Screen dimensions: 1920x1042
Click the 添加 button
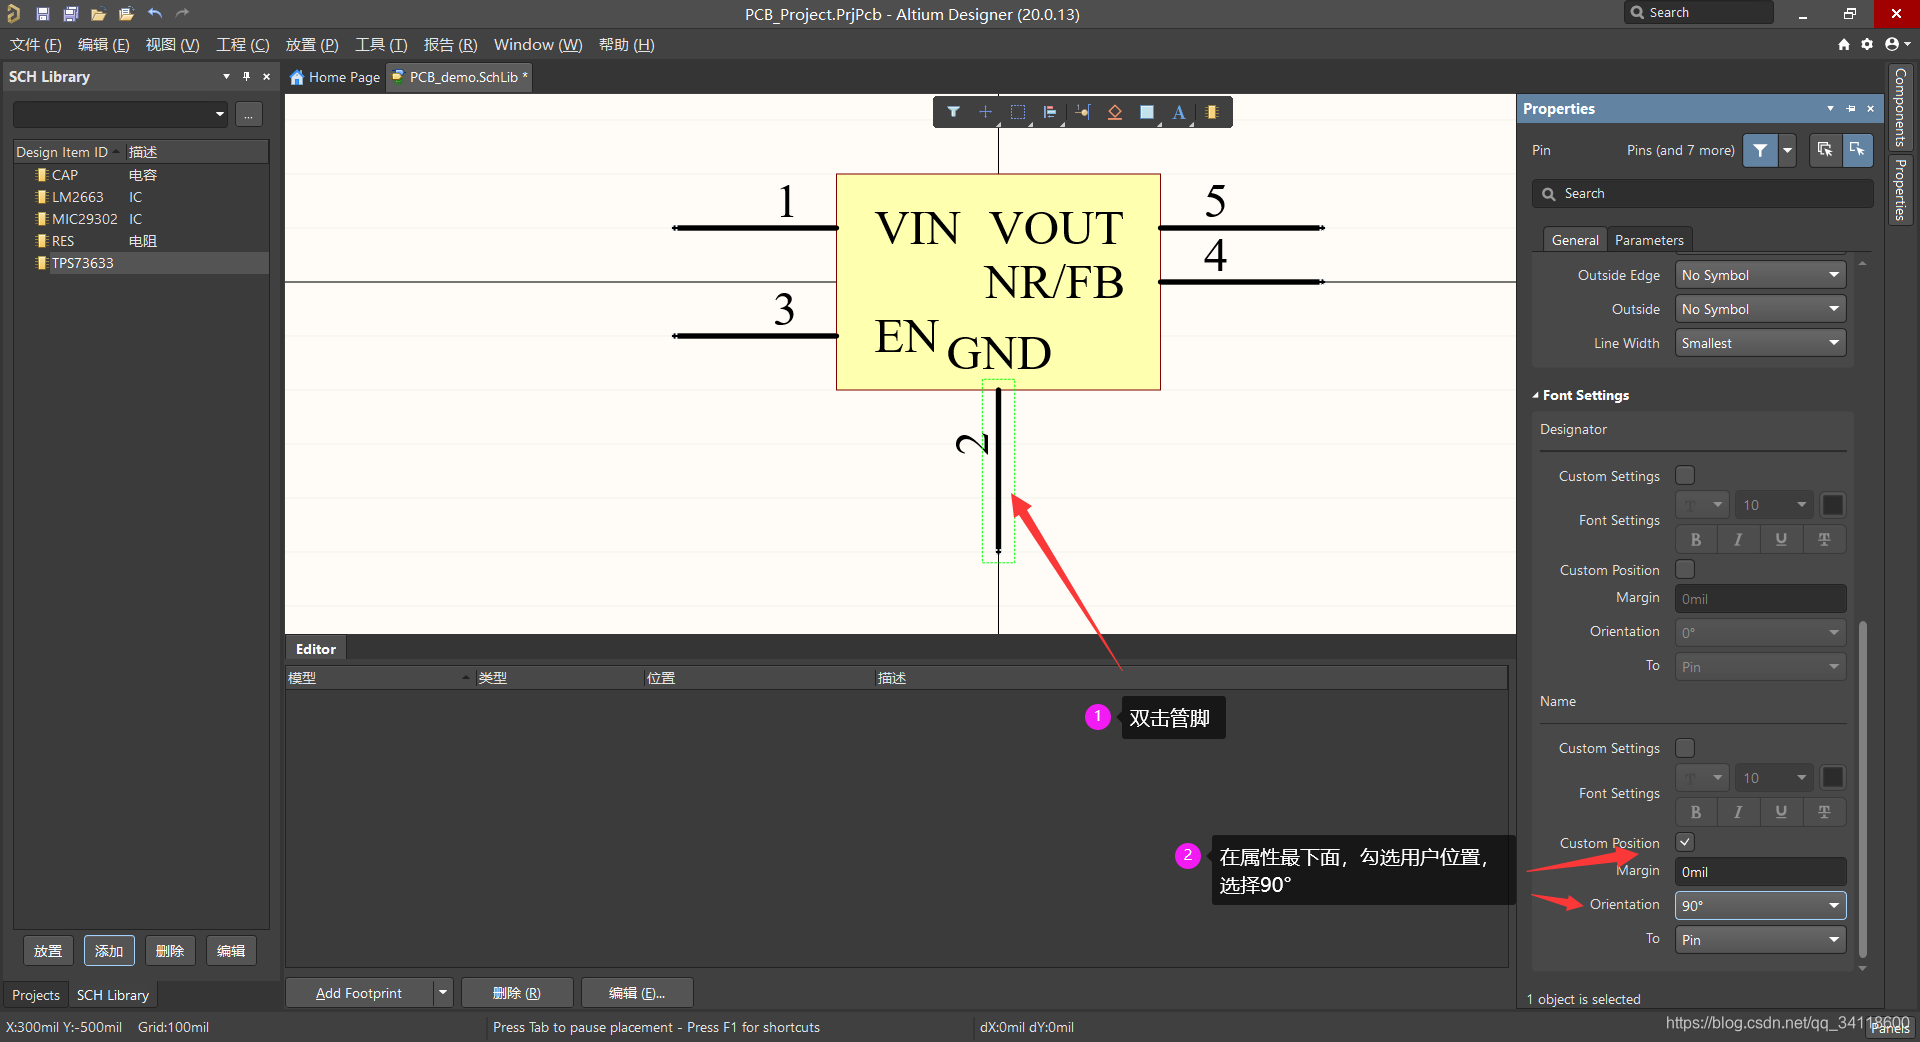pos(109,951)
